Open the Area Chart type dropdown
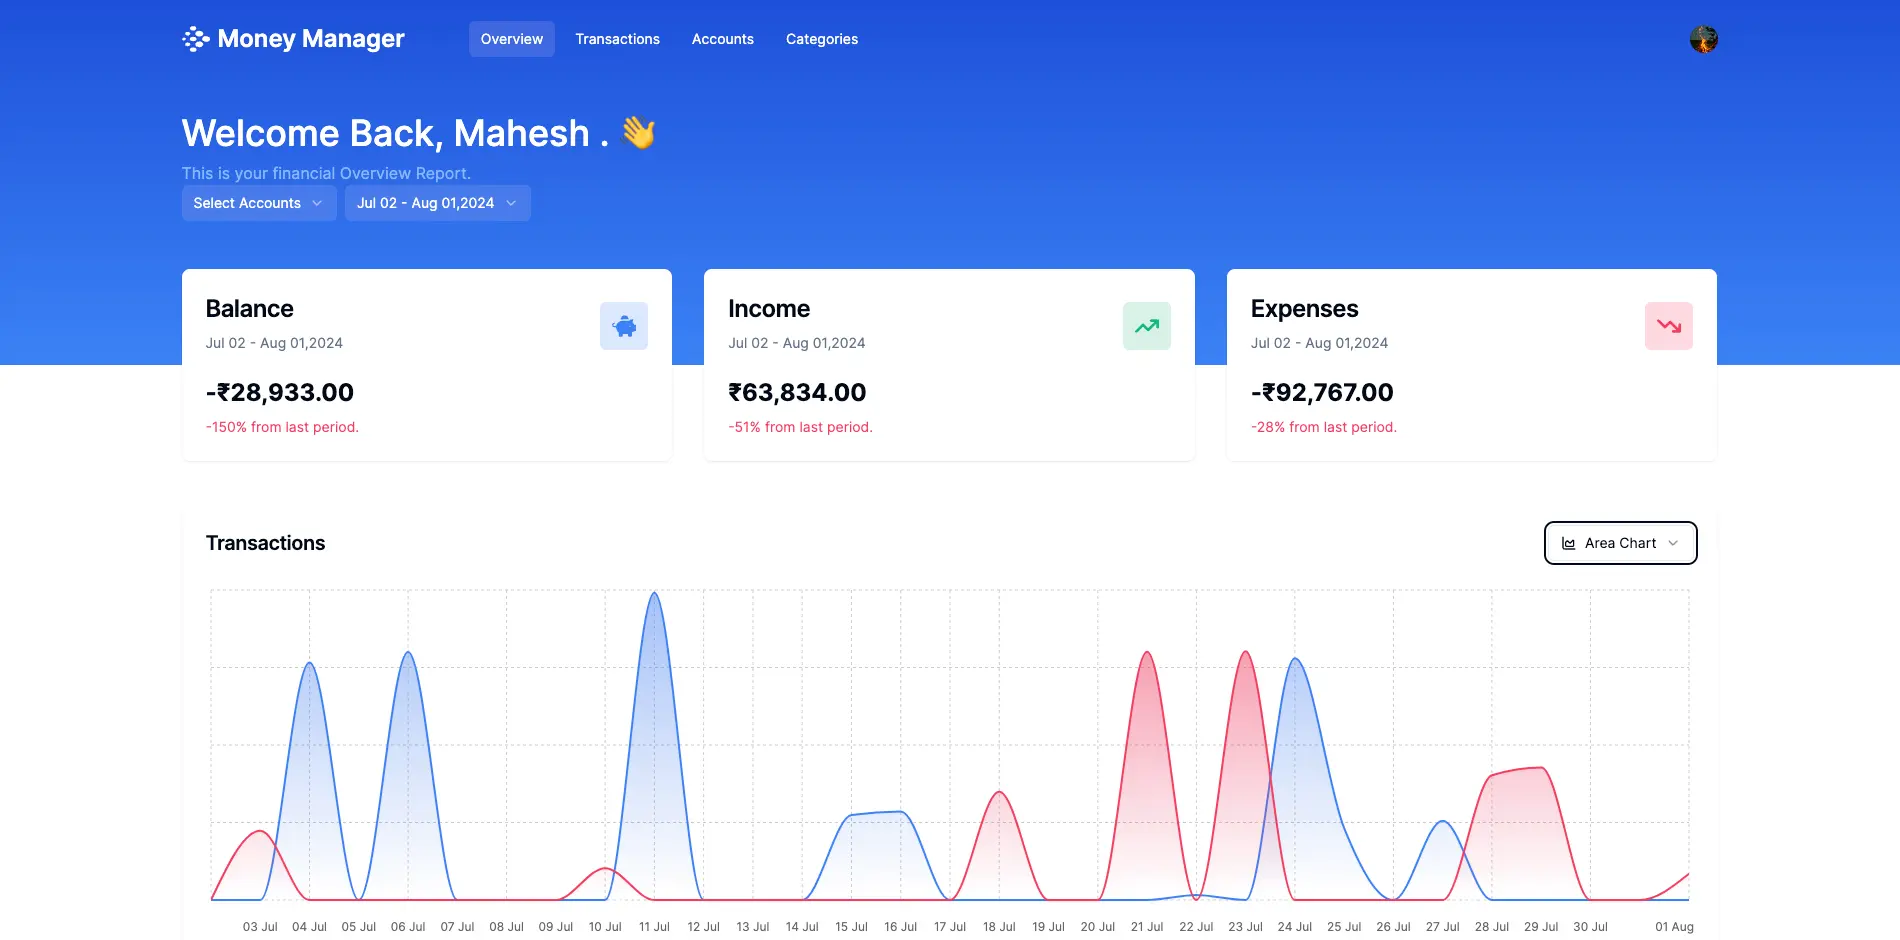Viewport: 1900px width, 940px height. click(x=1620, y=543)
